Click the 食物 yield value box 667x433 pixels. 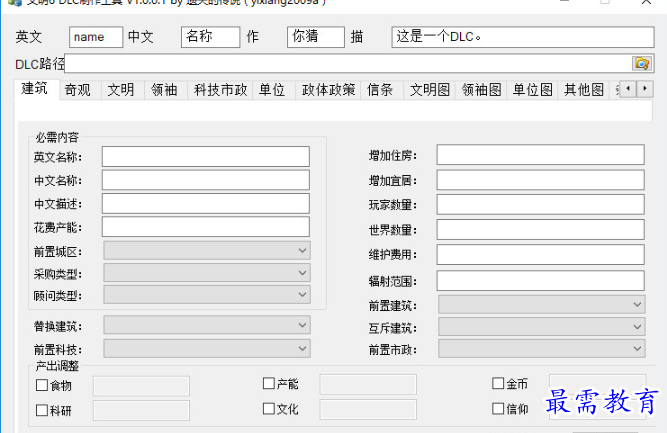[x=141, y=385]
